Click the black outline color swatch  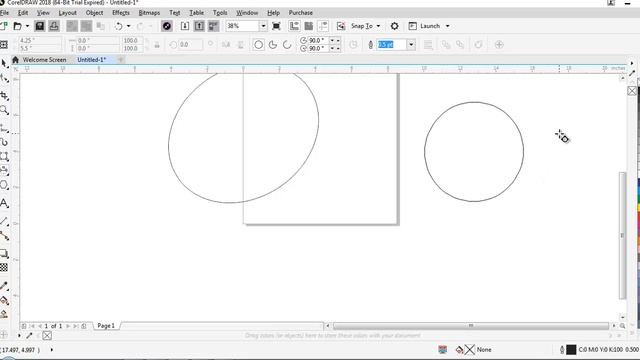(x=571, y=350)
